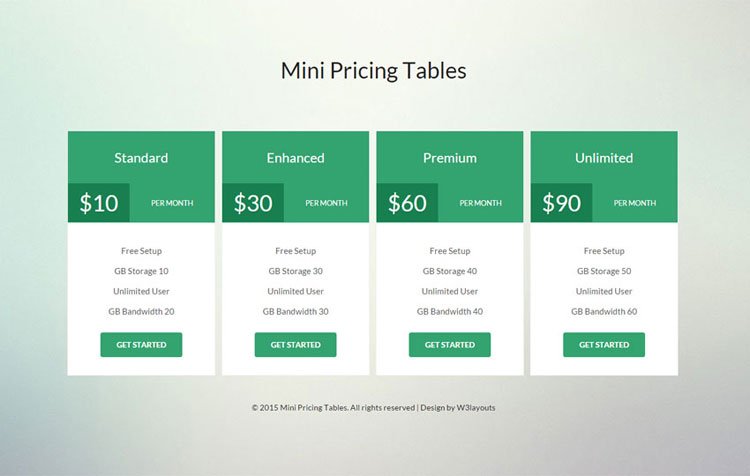Image resolution: width=750 pixels, height=476 pixels.
Task: Click GB Bandwidth 30 in Enhanced
Action: [295, 311]
